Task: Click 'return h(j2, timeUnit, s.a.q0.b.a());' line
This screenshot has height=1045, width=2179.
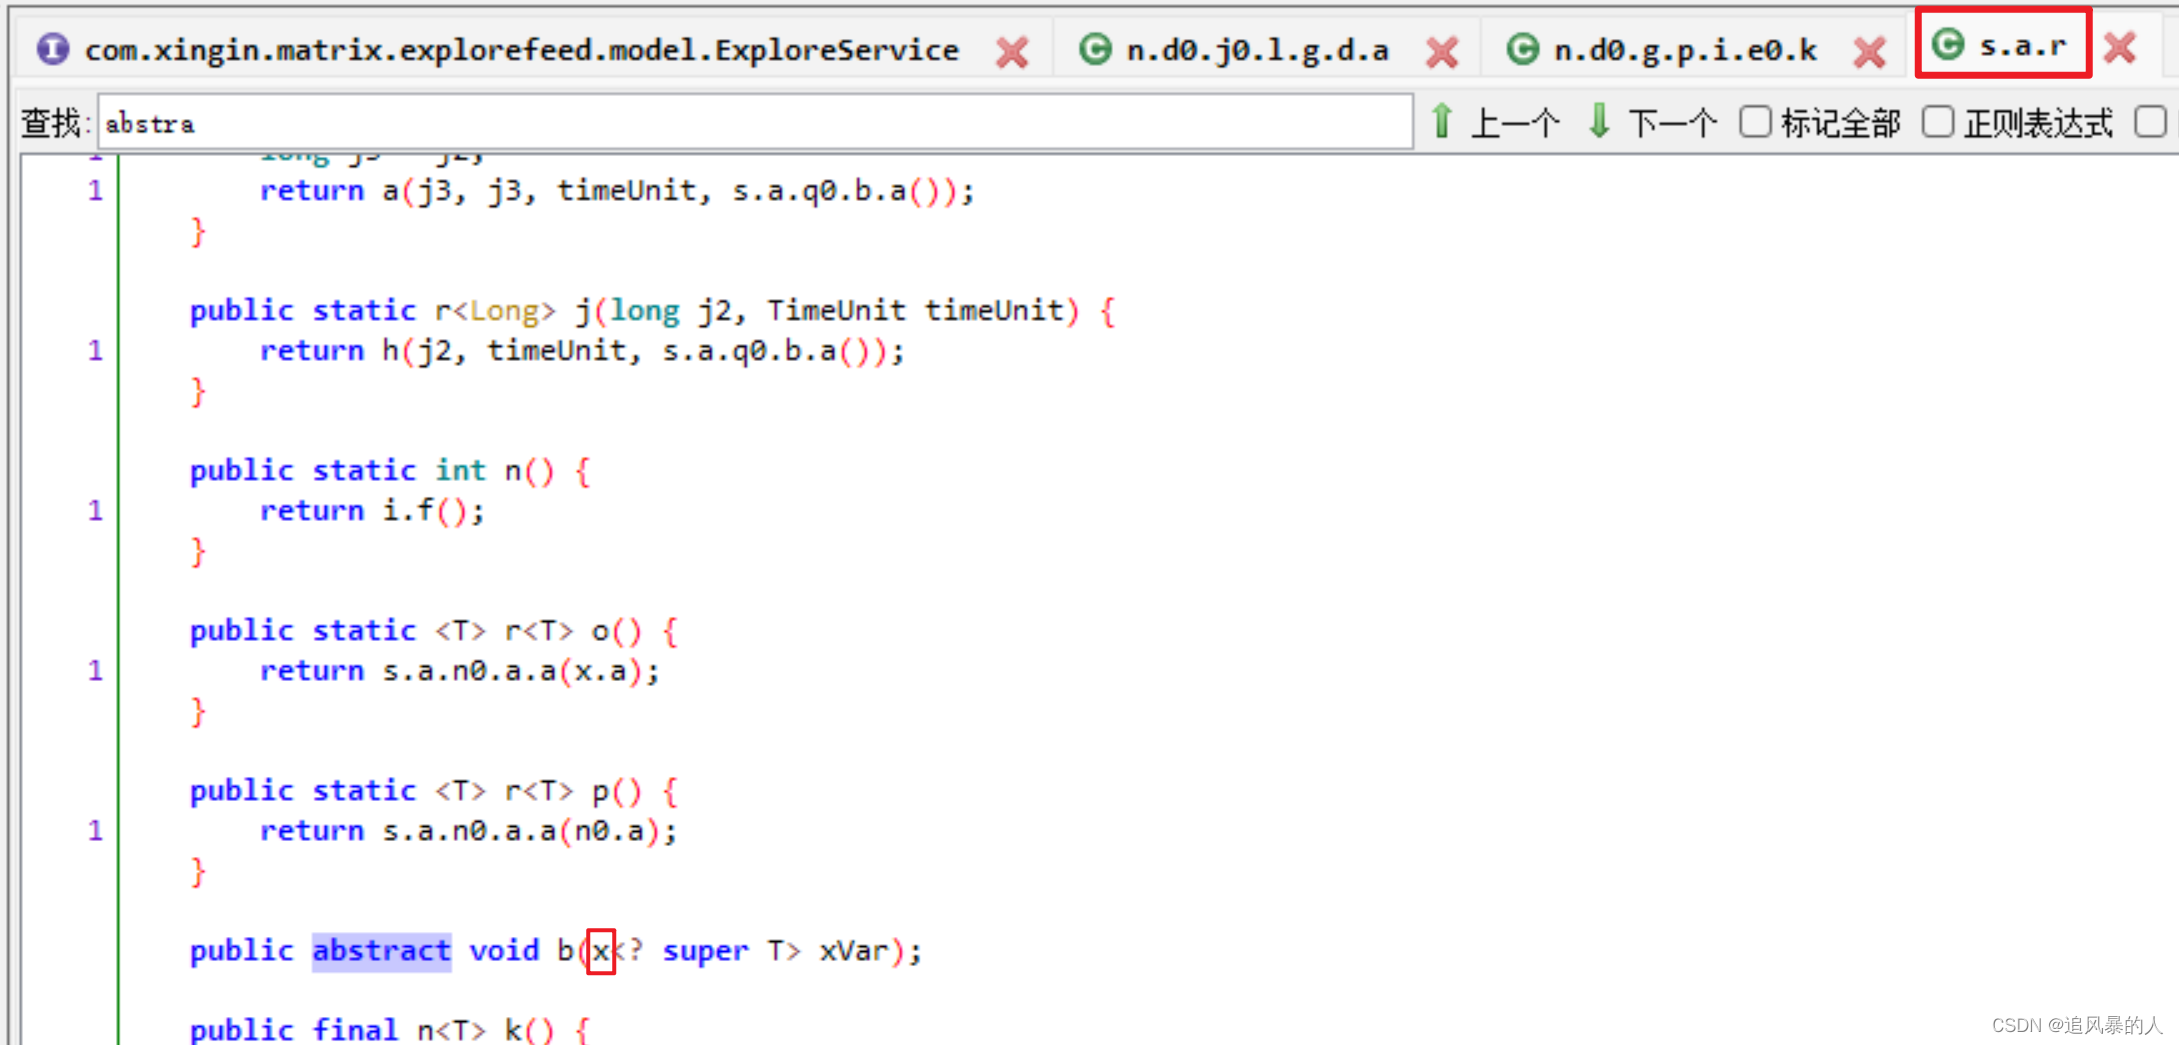Action: tap(582, 351)
